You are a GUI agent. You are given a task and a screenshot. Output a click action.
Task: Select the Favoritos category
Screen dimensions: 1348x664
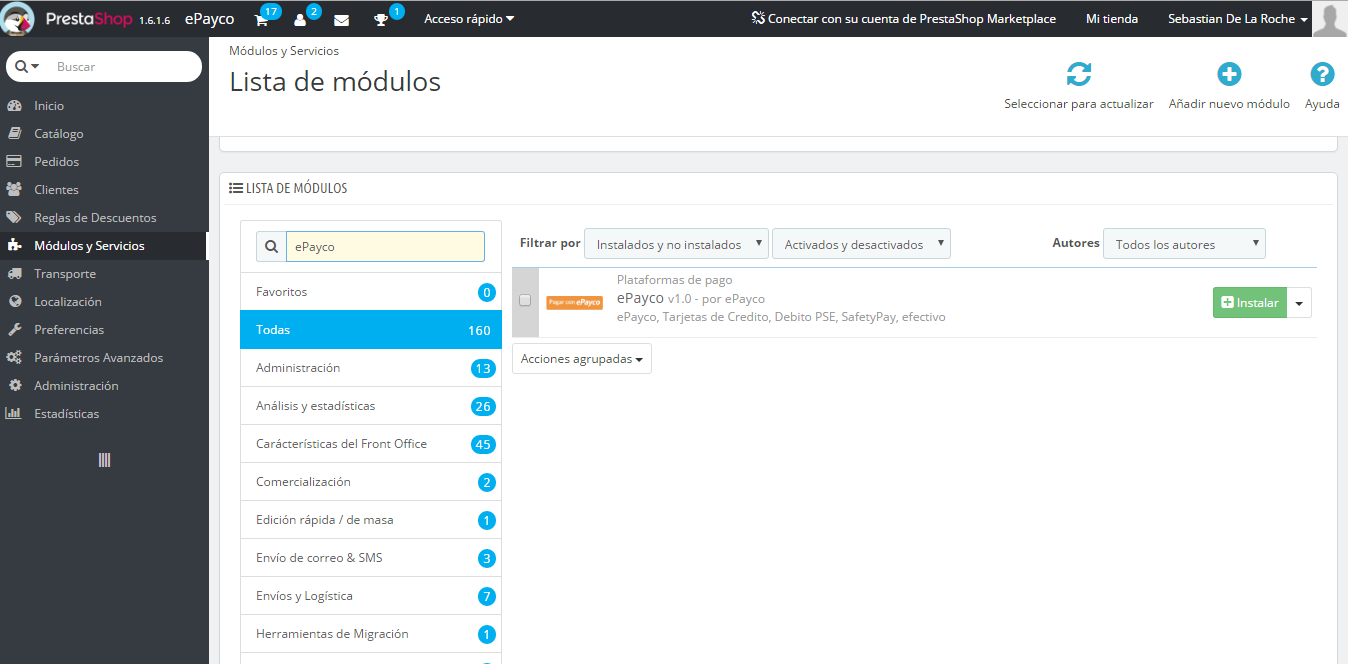(x=371, y=292)
